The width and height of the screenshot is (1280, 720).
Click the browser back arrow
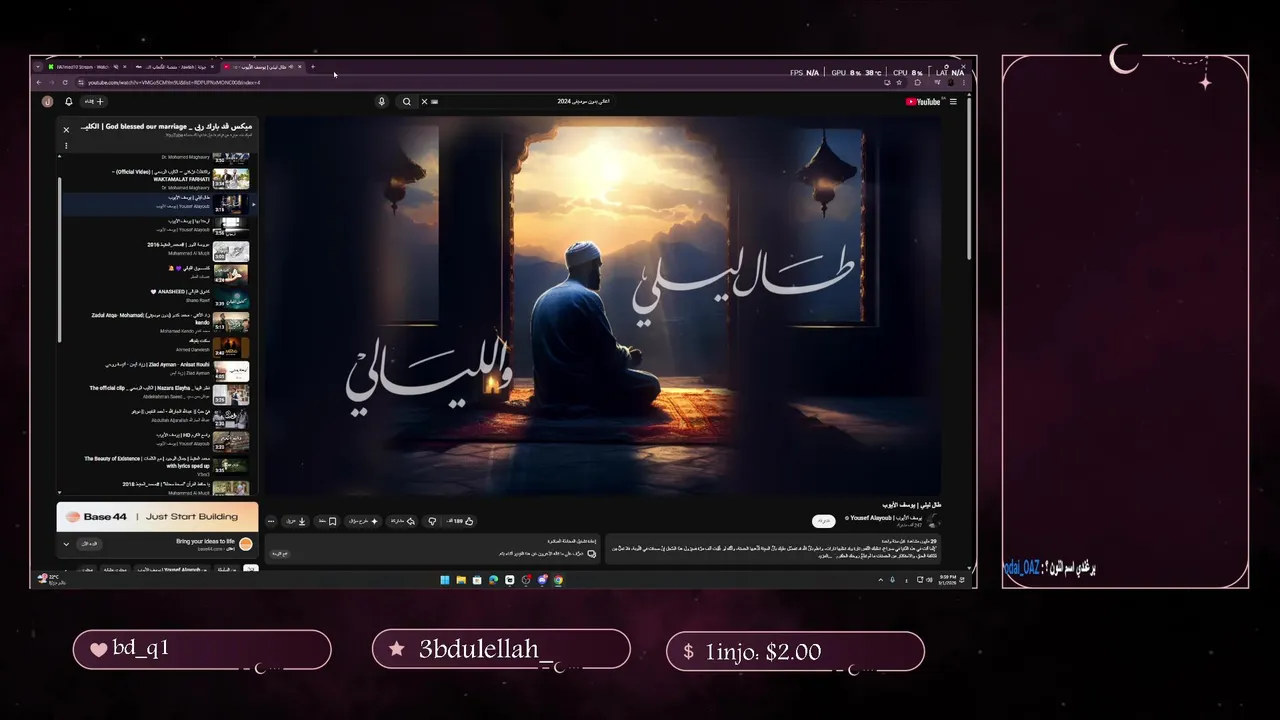tap(39, 82)
